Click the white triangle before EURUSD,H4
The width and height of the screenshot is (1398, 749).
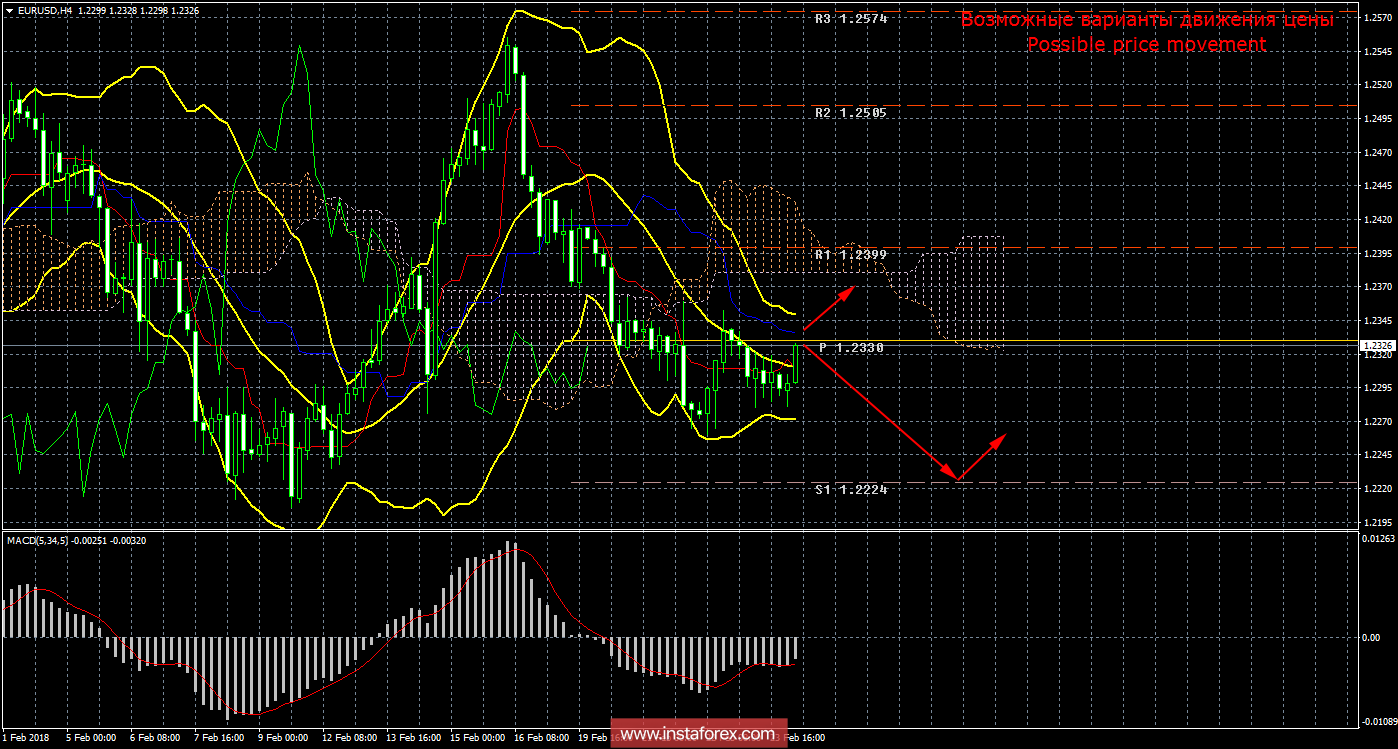(x=7, y=9)
